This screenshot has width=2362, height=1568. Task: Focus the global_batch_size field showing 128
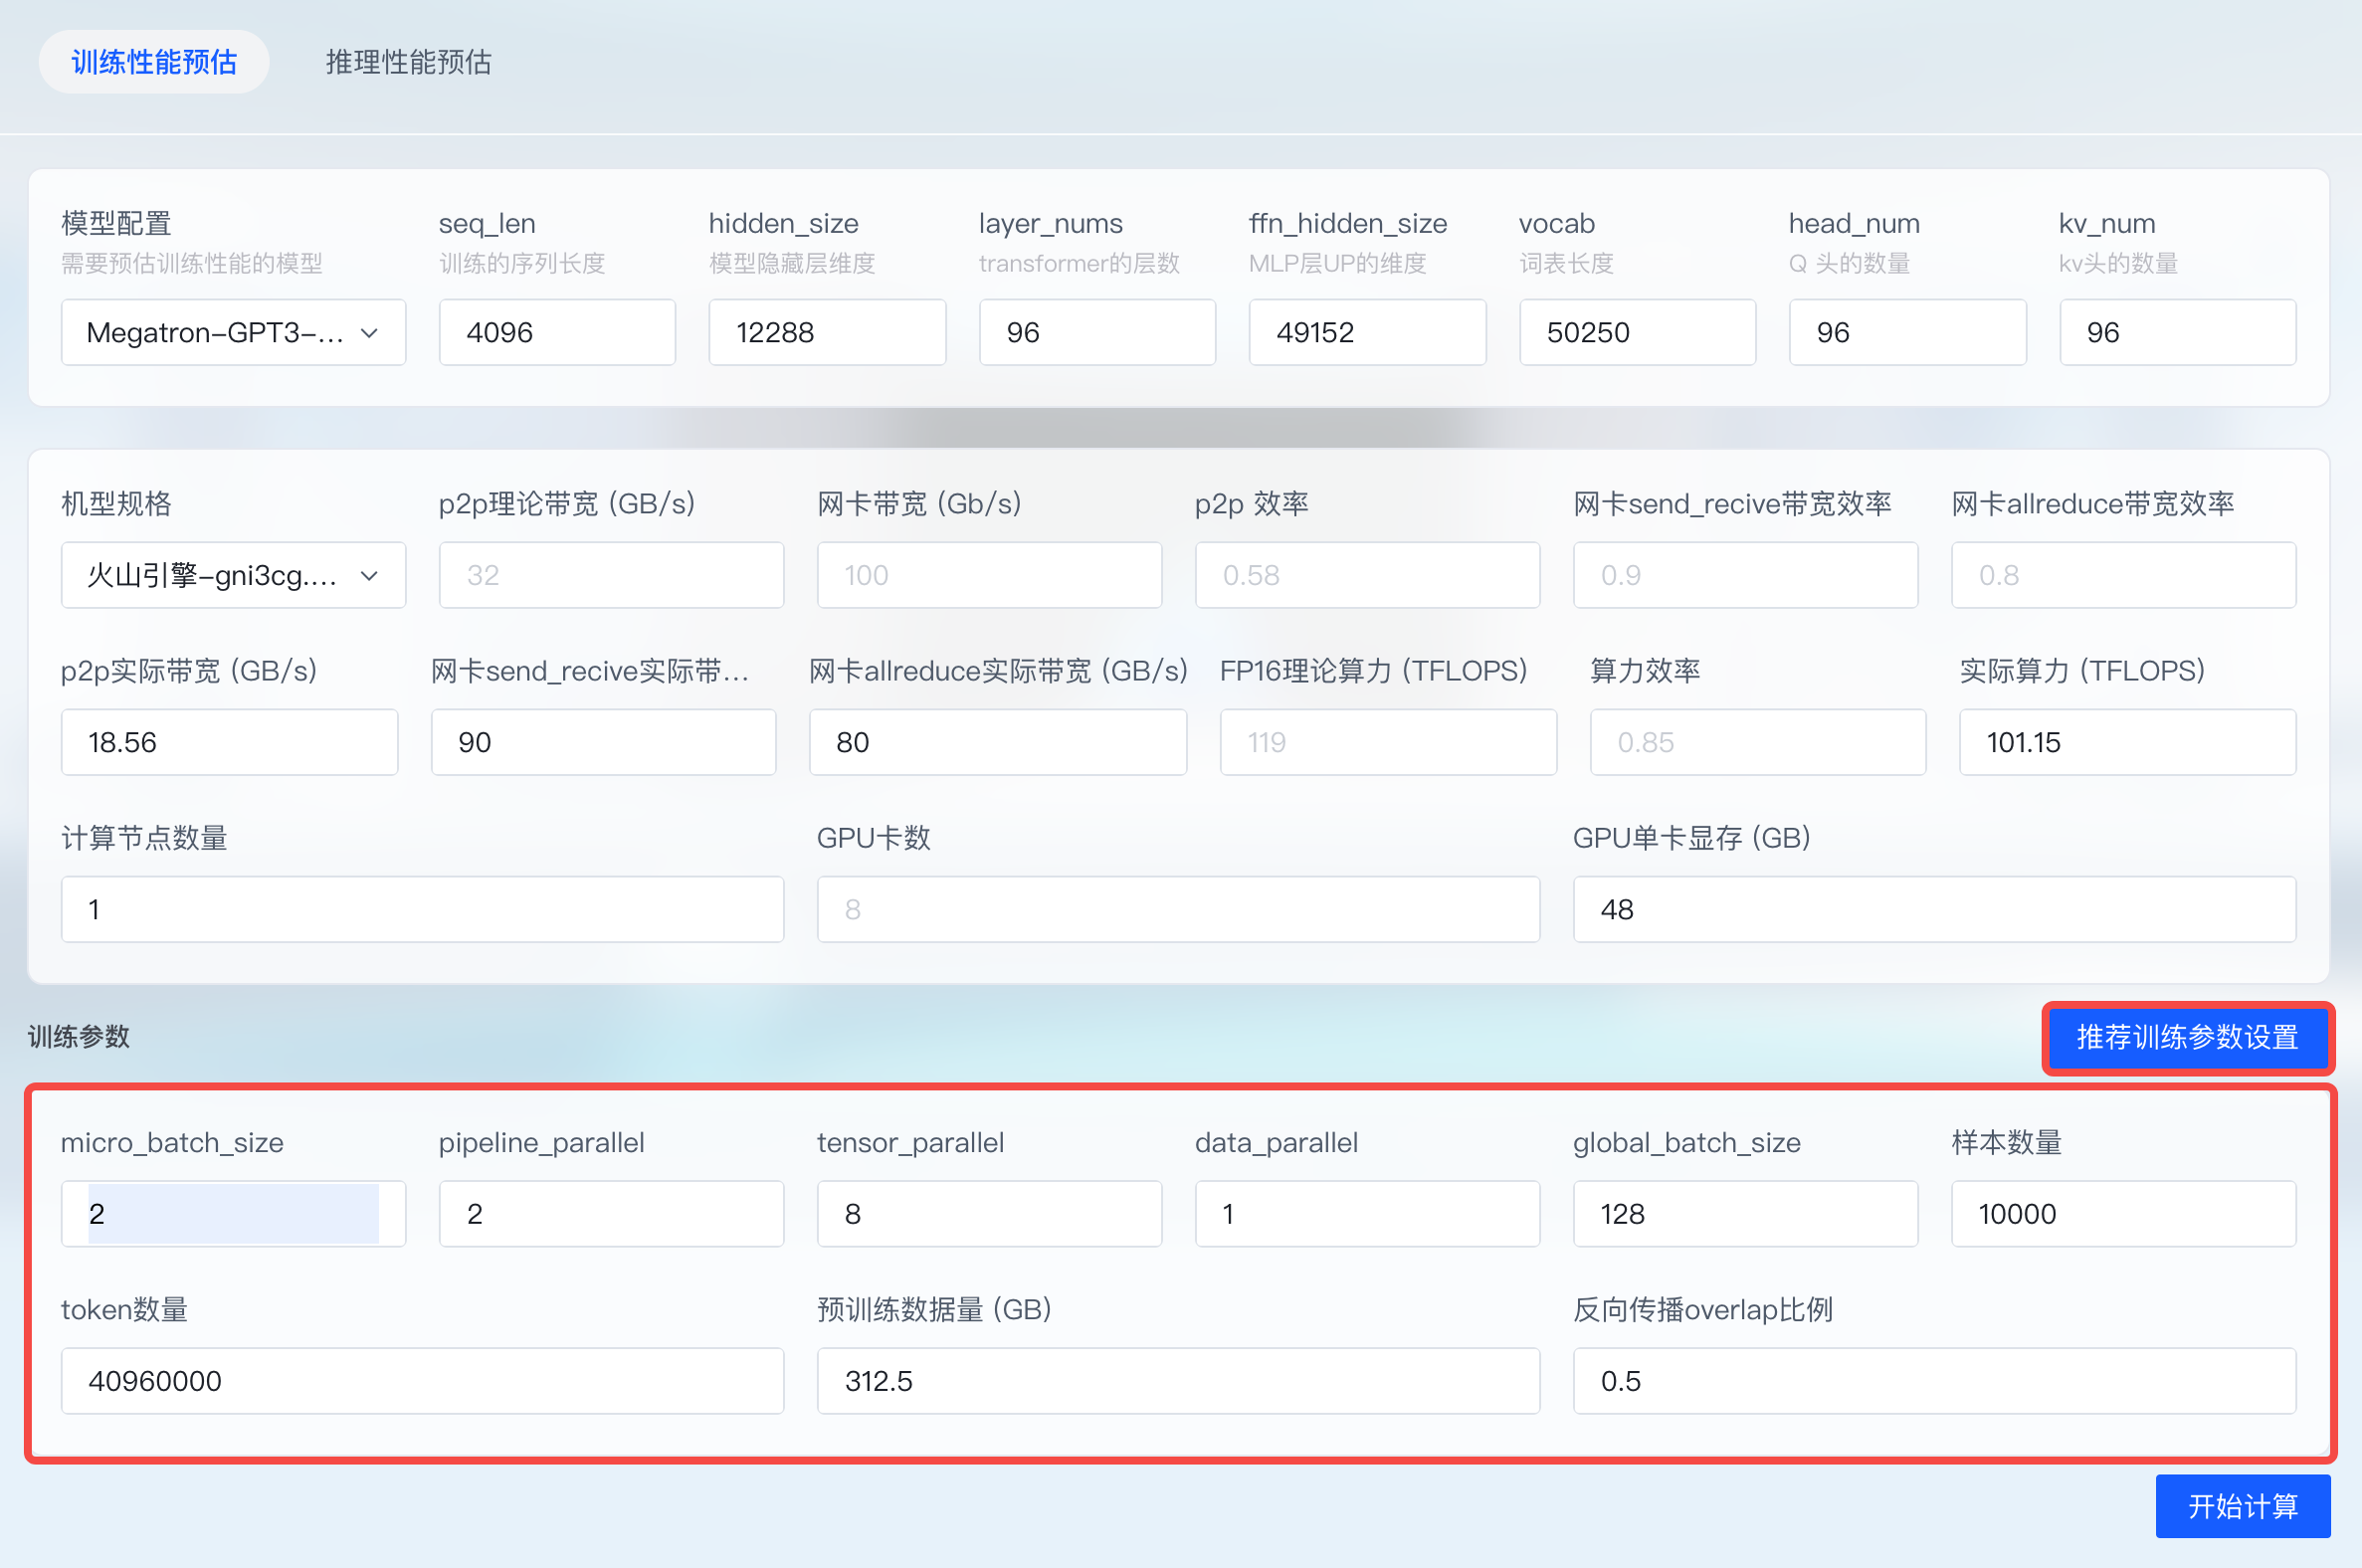click(1745, 1213)
